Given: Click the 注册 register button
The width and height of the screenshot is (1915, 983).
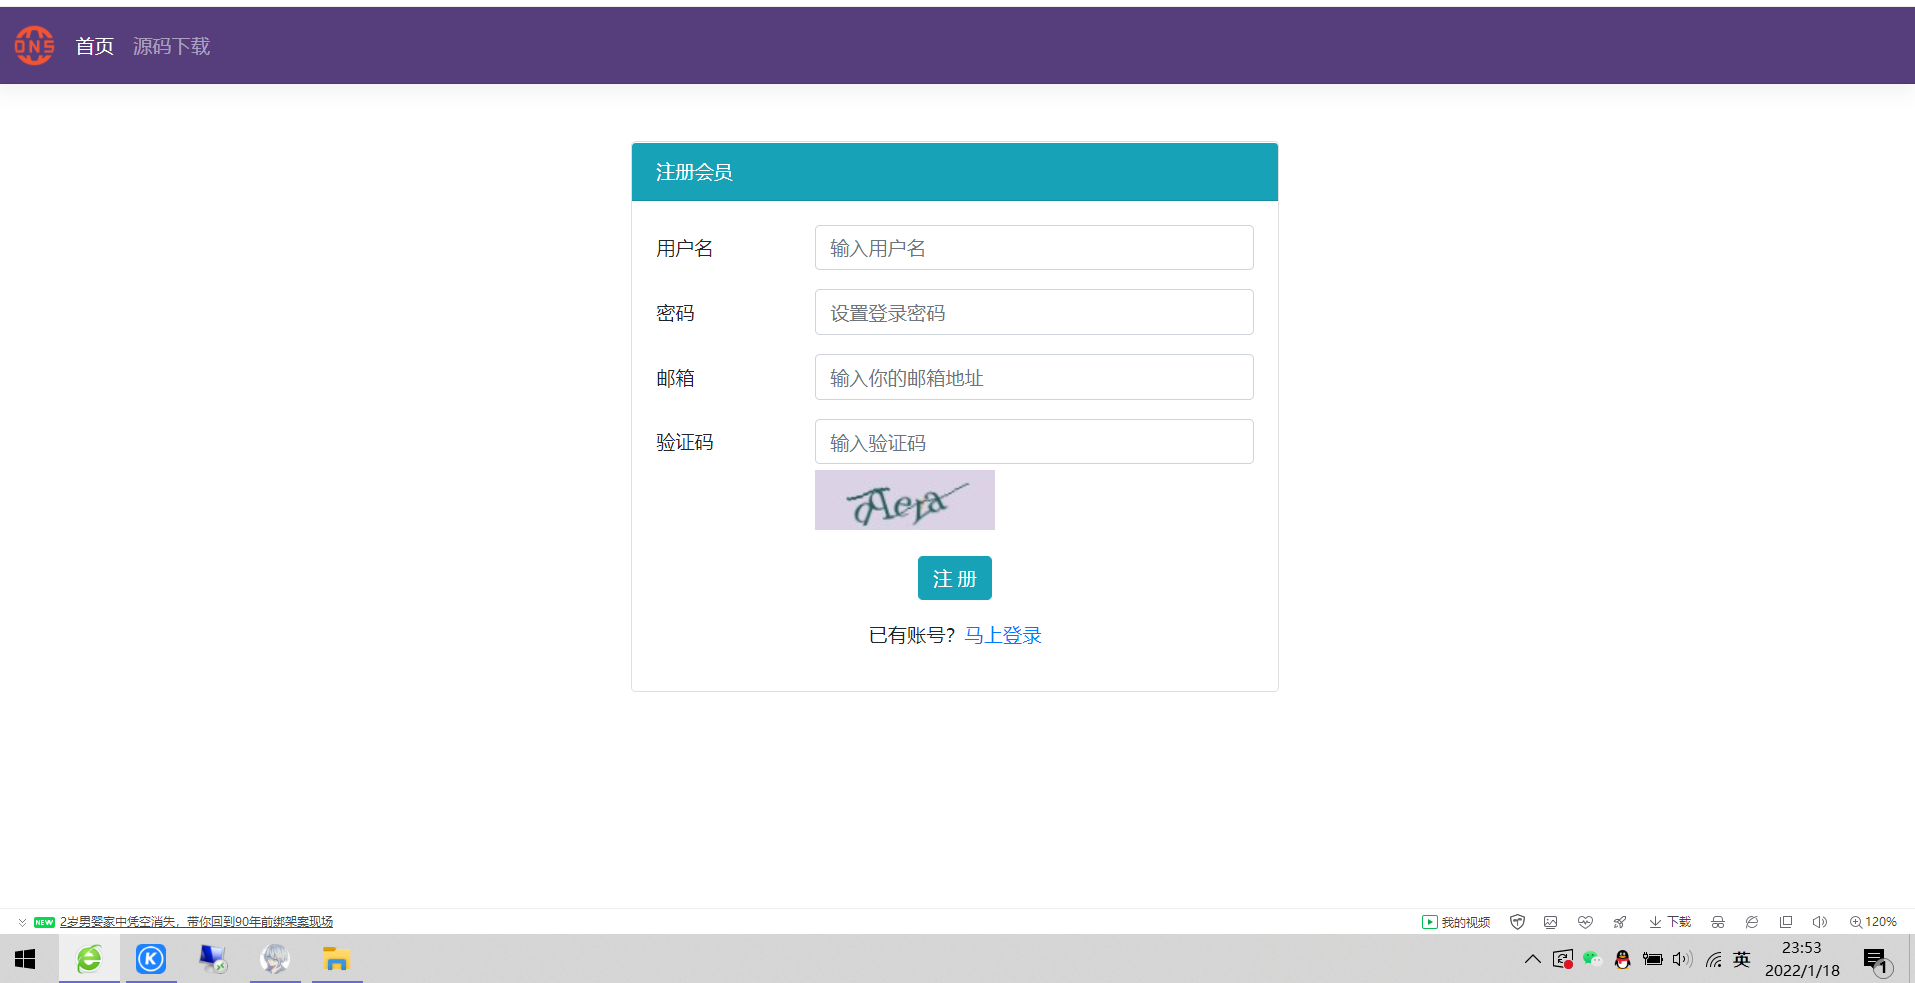Looking at the screenshot, I should click(954, 578).
